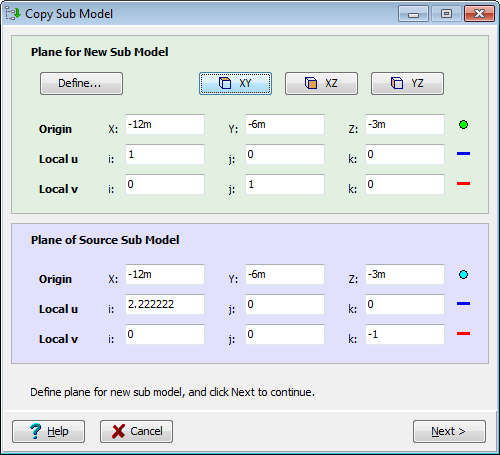Click red Local v marker, new plane

(x=463, y=184)
